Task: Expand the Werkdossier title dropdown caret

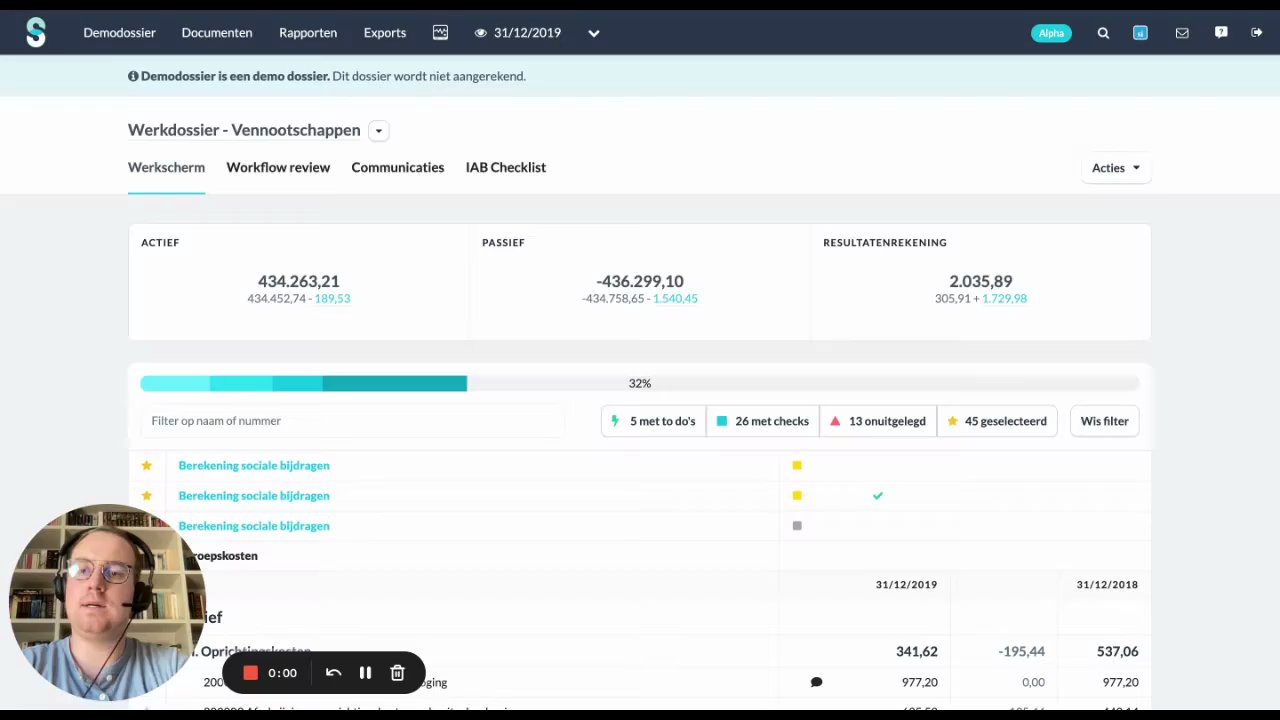Action: point(378,131)
